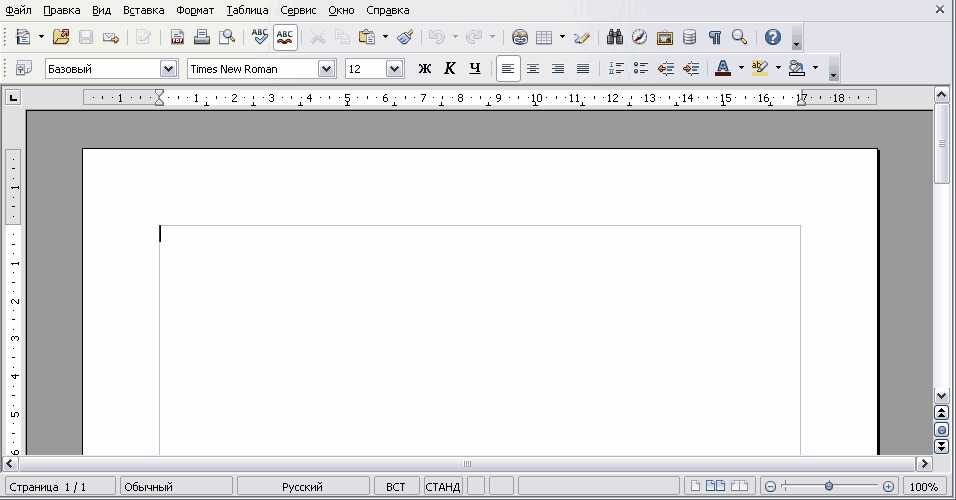Click the horizontal scrollbar right arrow
This screenshot has width=956, height=500.
pyautogui.click(x=924, y=464)
